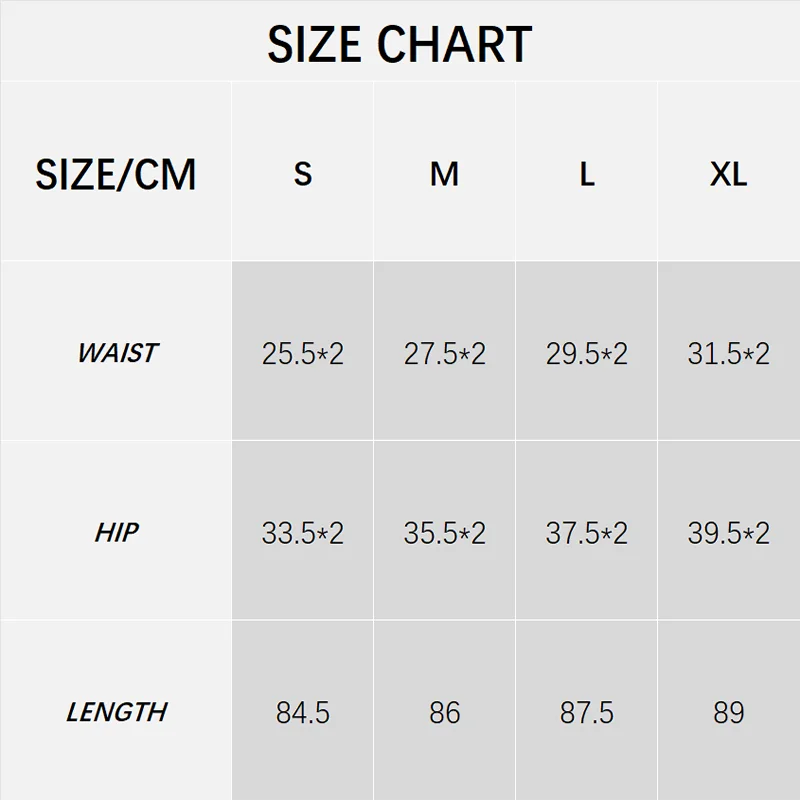
Task: Pick waist value 31.5*2 for size XL
Action: pos(729,354)
